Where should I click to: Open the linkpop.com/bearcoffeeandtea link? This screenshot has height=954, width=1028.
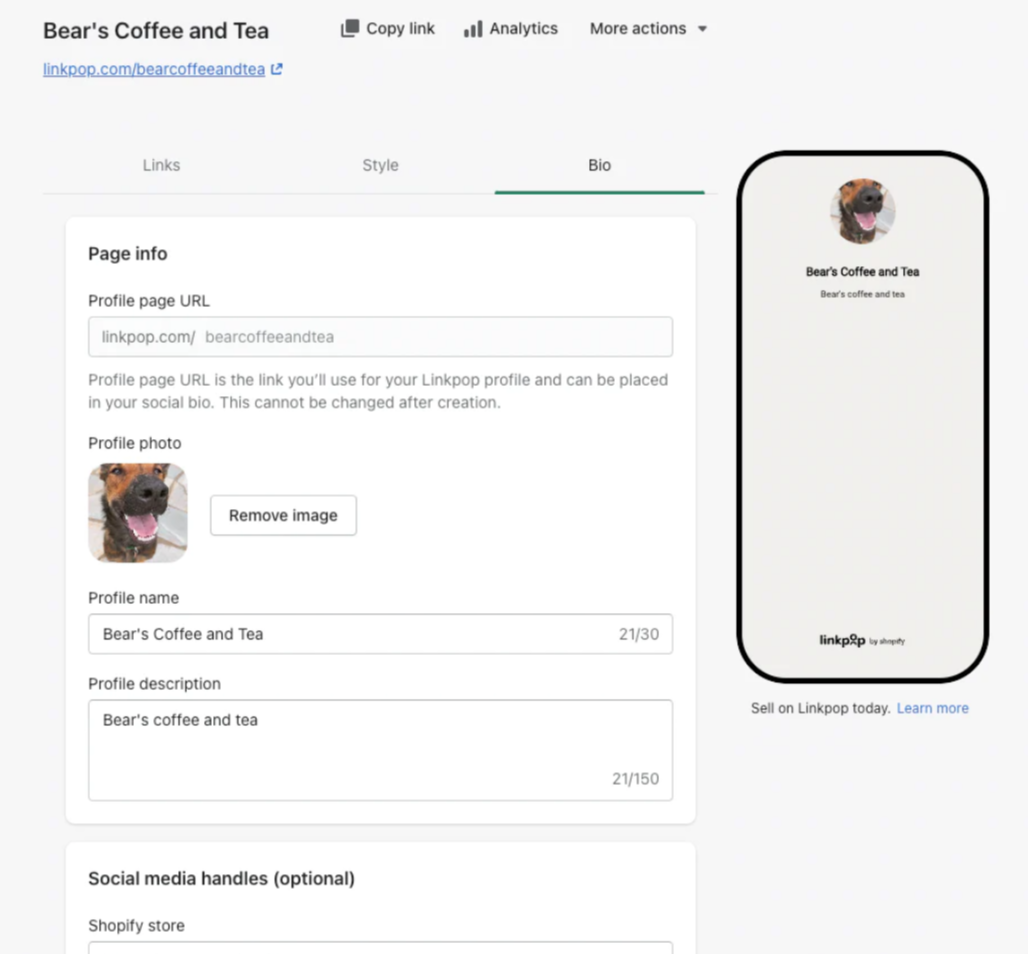(x=154, y=69)
